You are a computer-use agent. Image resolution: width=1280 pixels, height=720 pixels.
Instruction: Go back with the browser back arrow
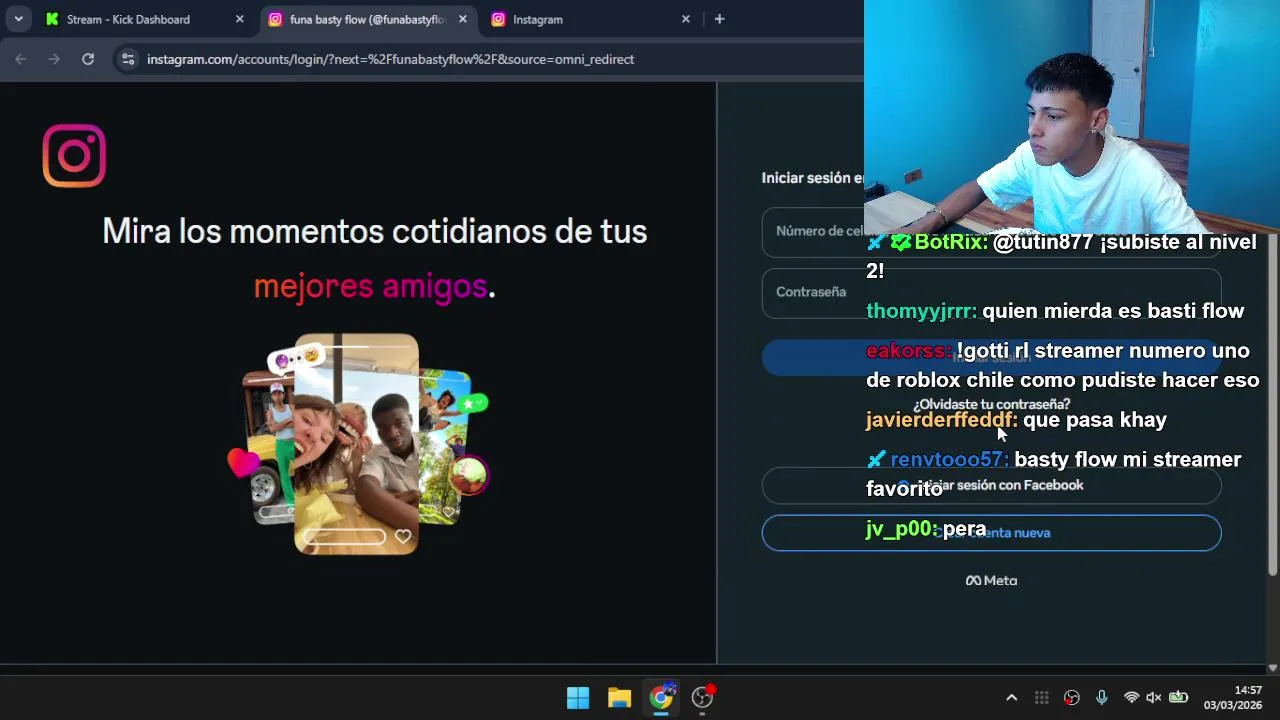click(21, 59)
